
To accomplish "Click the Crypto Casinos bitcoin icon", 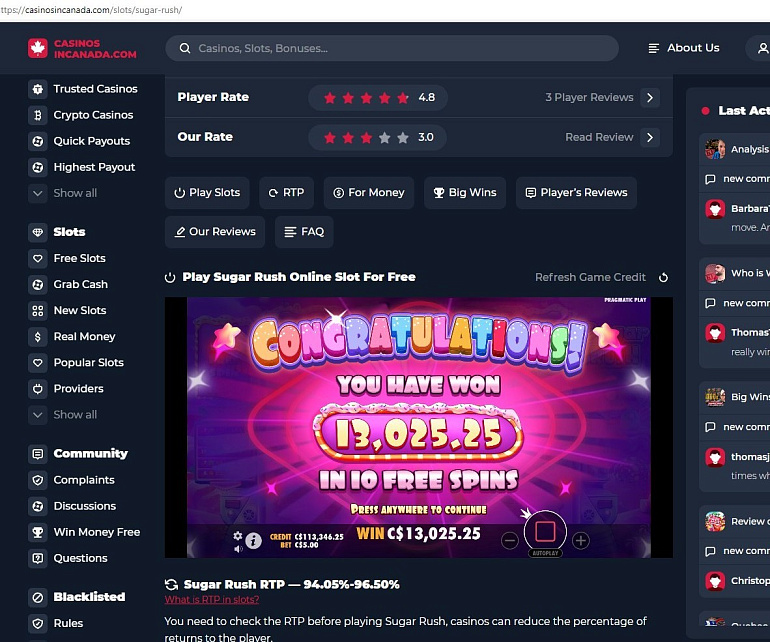I will point(38,115).
